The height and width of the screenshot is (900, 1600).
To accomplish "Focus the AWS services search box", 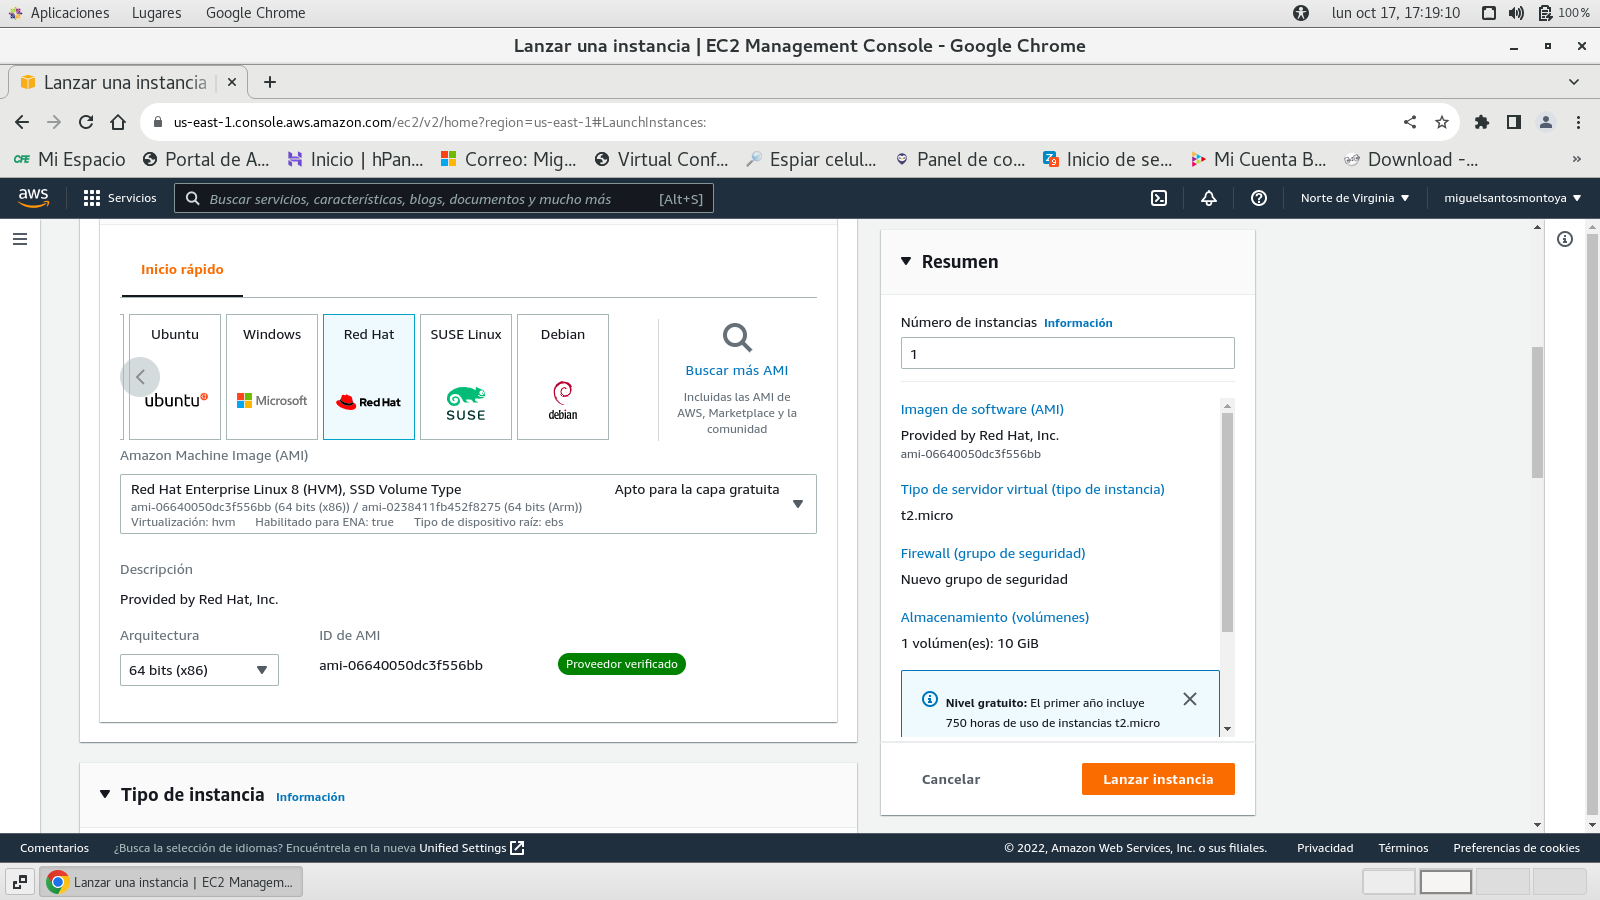I will coord(444,198).
